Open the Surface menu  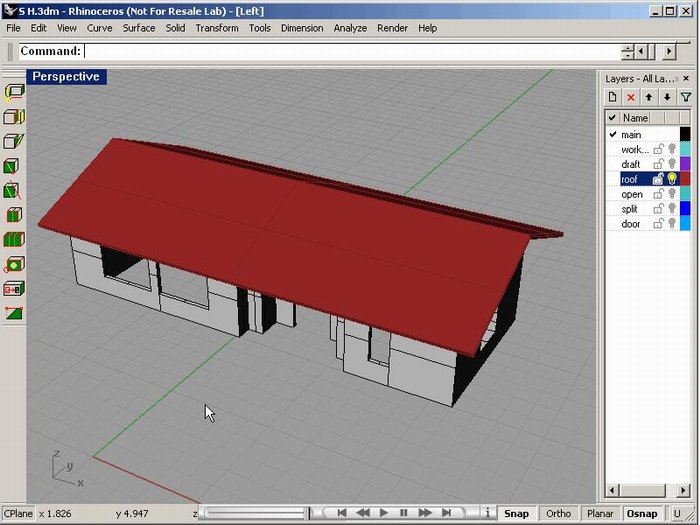pyautogui.click(x=139, y=28)
